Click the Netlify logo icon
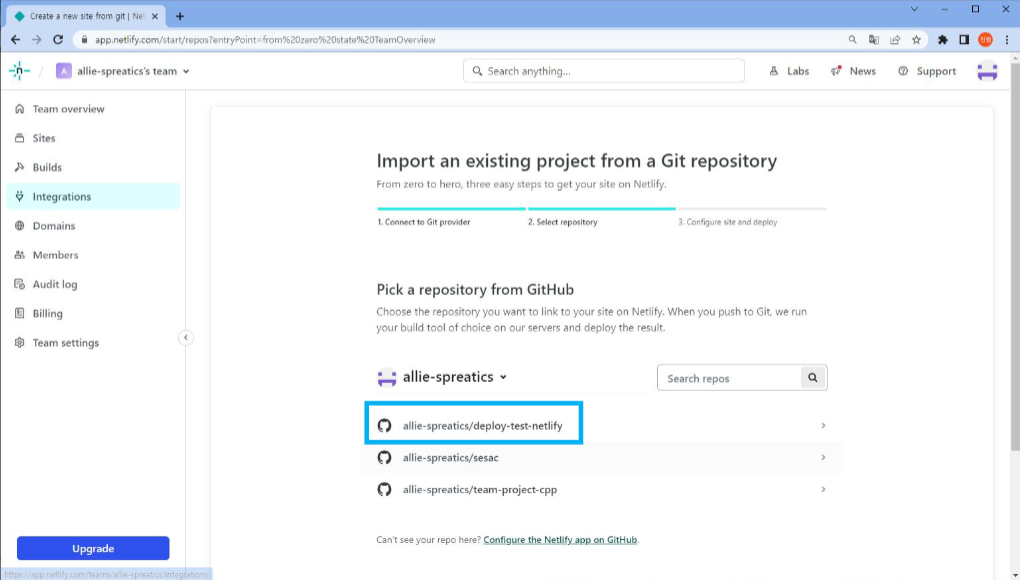Screen dimensions: 1020x580 20,71
